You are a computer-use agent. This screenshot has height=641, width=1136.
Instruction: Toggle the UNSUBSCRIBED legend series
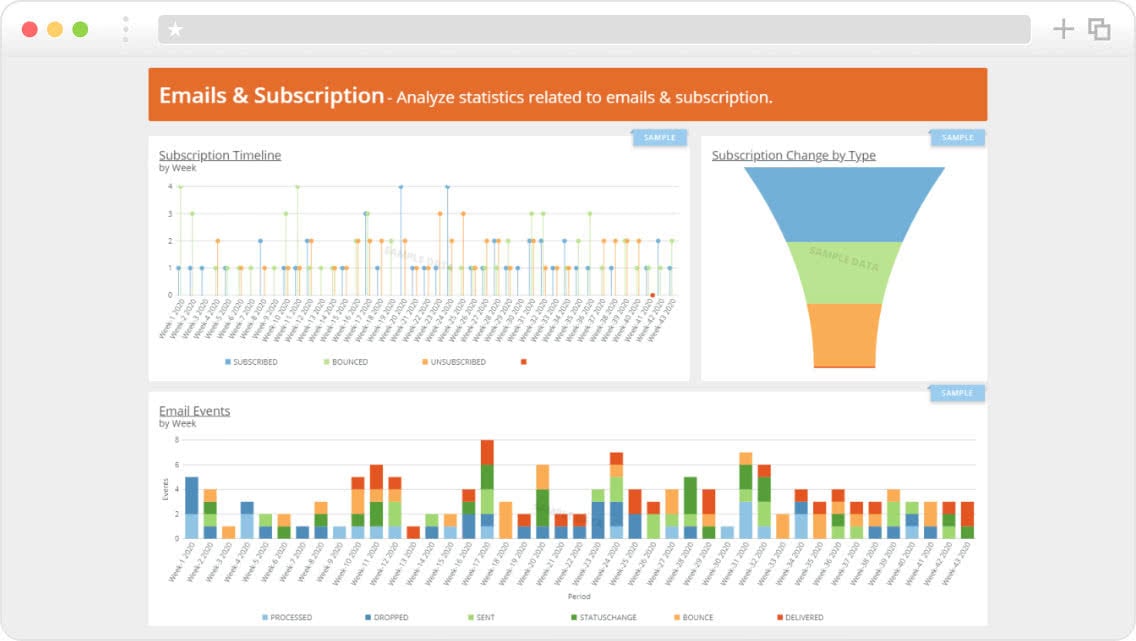454,361
